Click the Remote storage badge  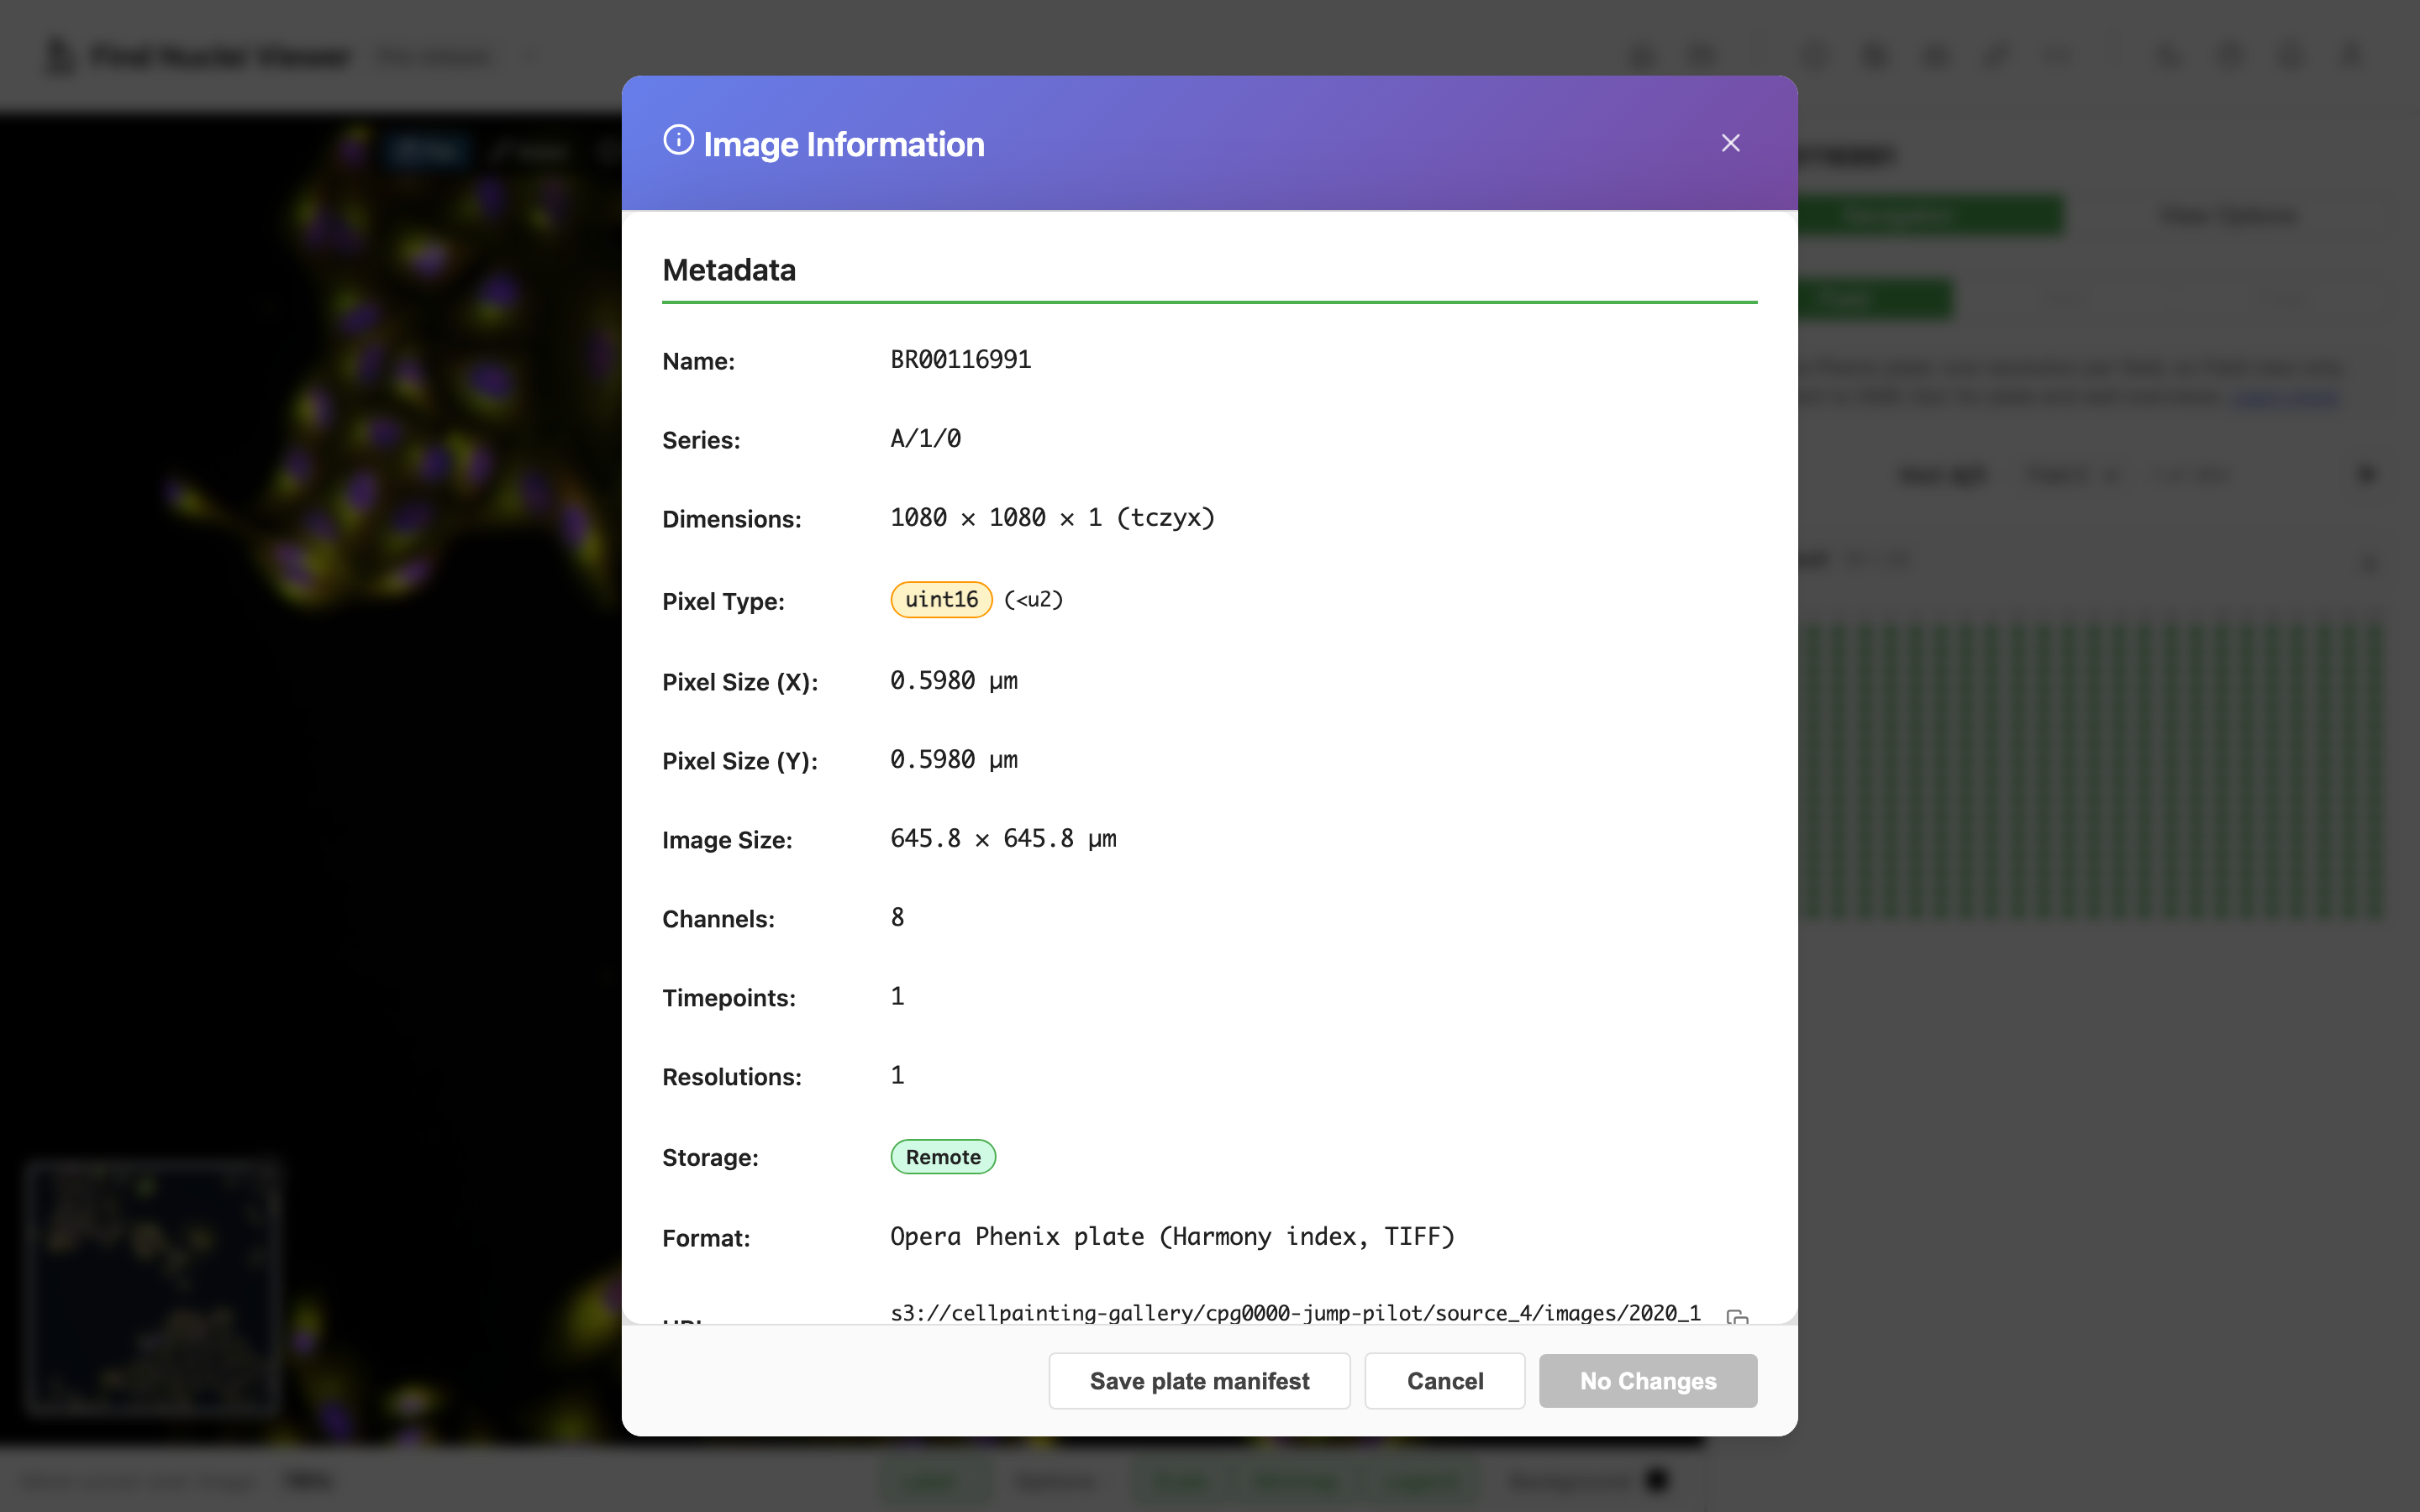tap(942, 1157)
